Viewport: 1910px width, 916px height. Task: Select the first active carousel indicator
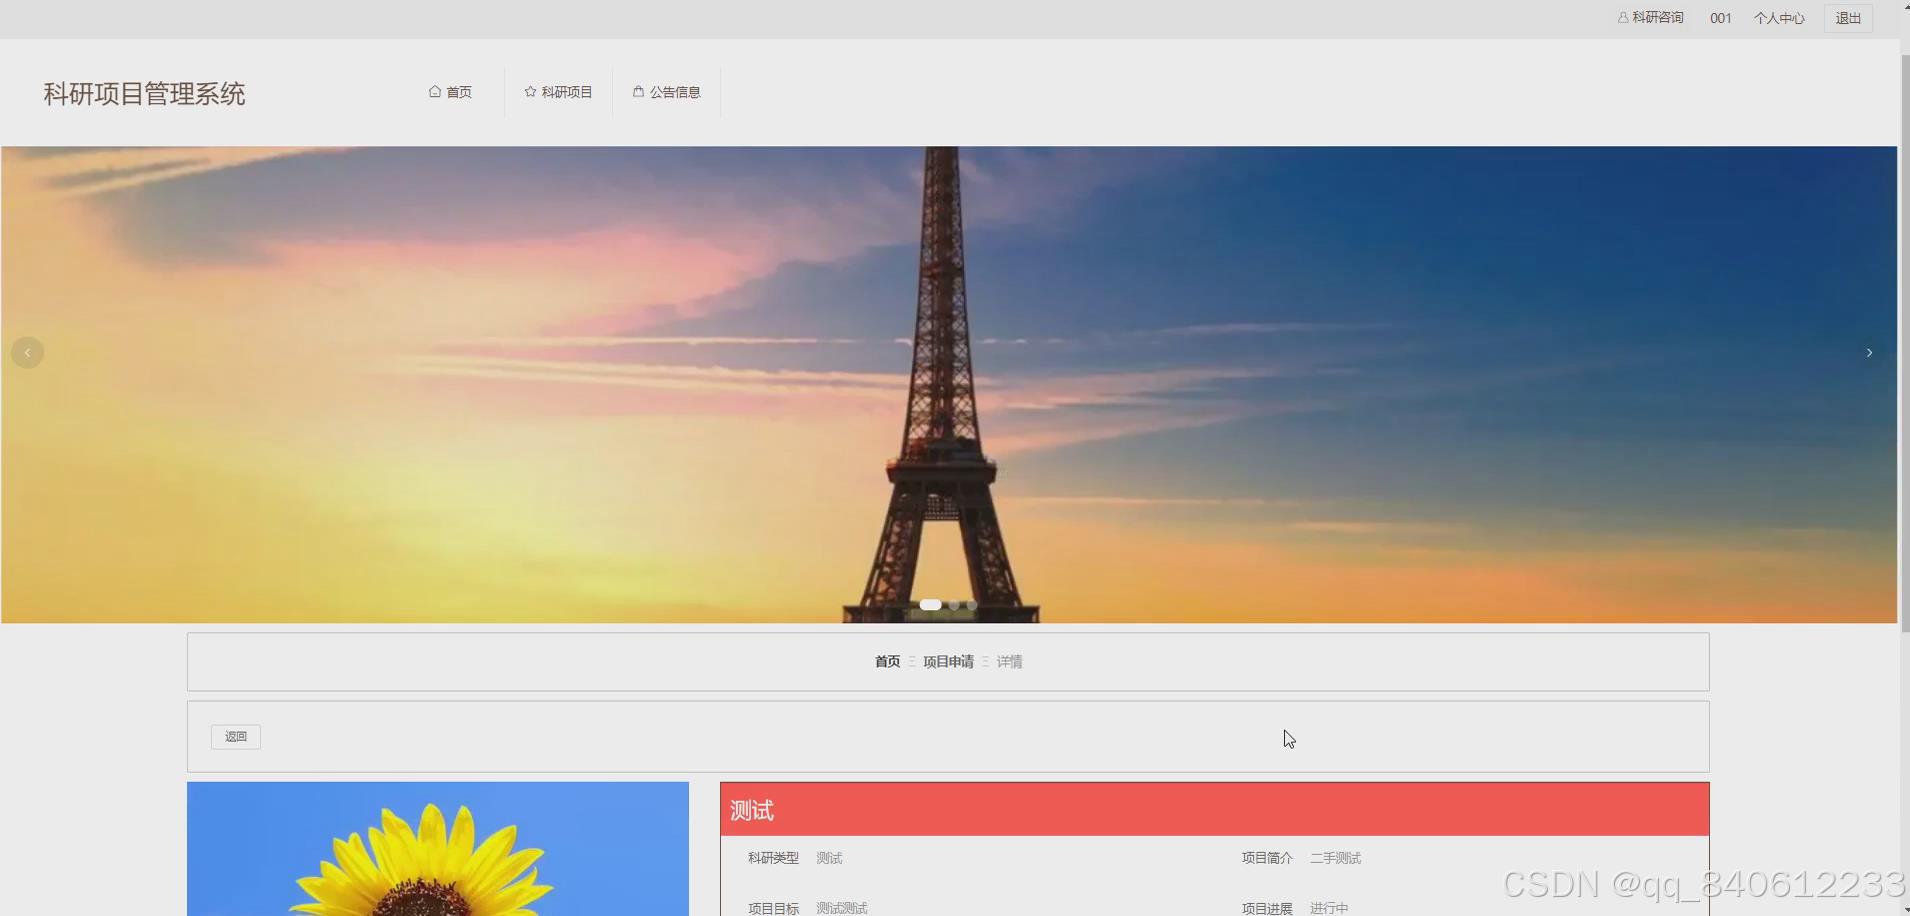pos(930,605)
